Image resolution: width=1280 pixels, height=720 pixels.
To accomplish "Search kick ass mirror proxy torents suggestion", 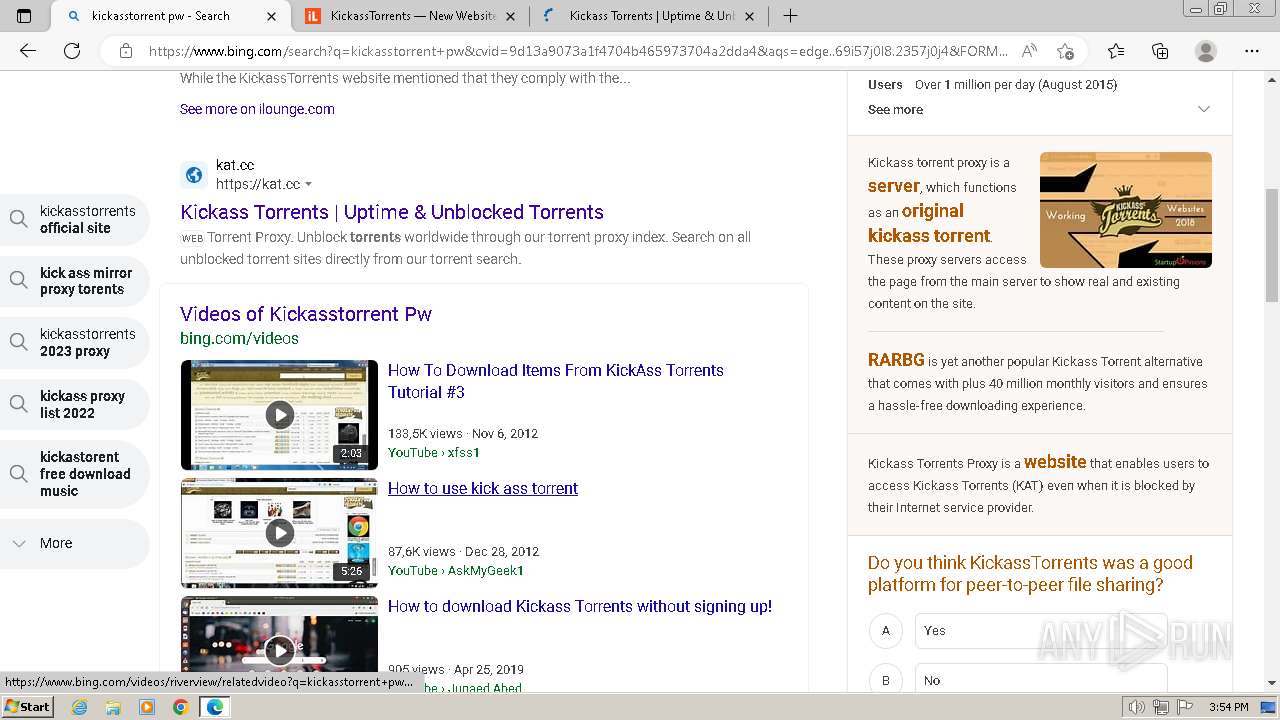I will 75,281.
